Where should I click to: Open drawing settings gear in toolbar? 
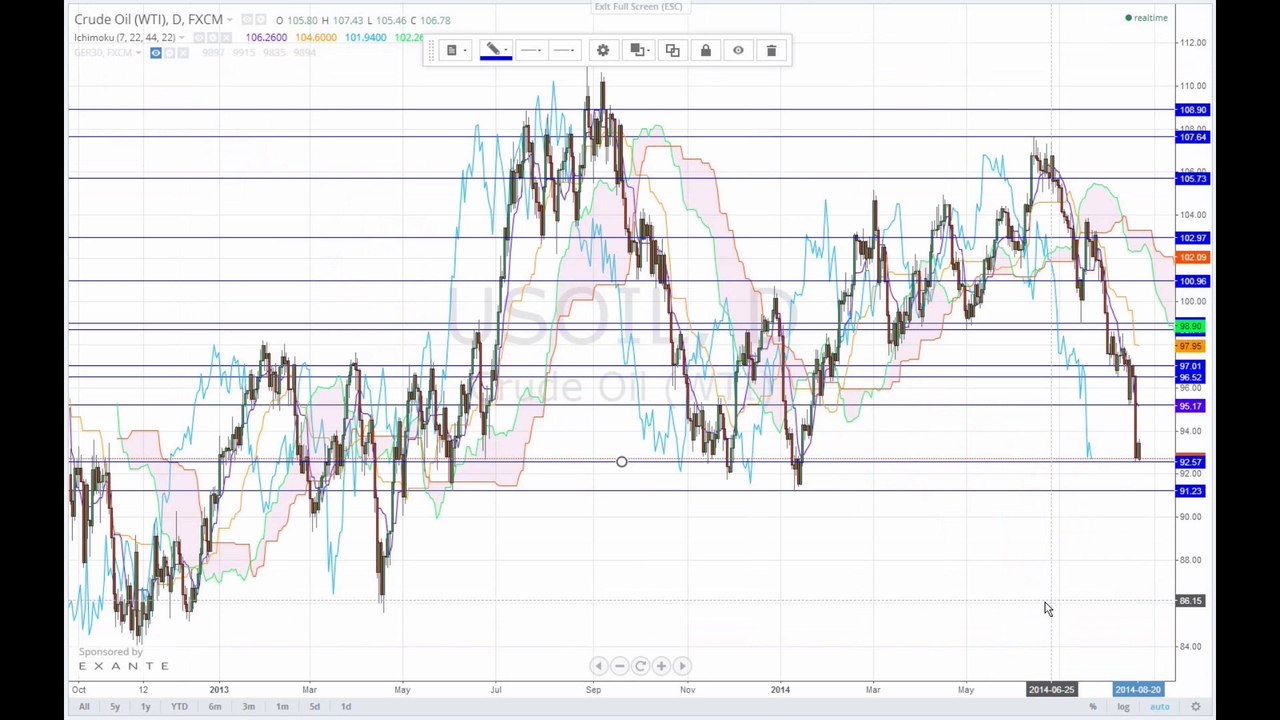point(603,50)
